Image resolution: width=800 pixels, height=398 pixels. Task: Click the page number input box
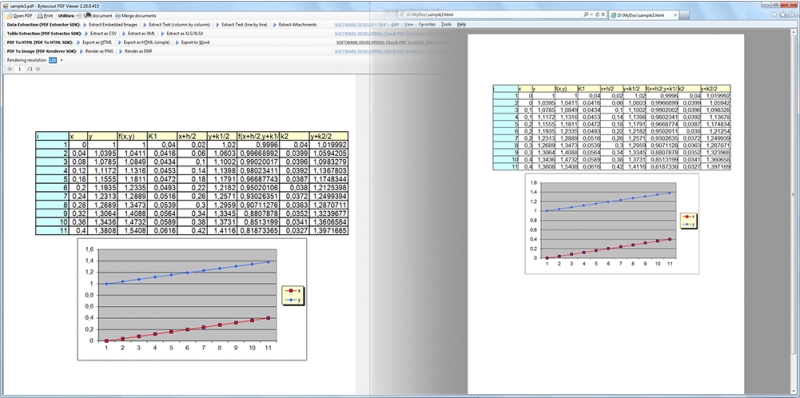19,69
